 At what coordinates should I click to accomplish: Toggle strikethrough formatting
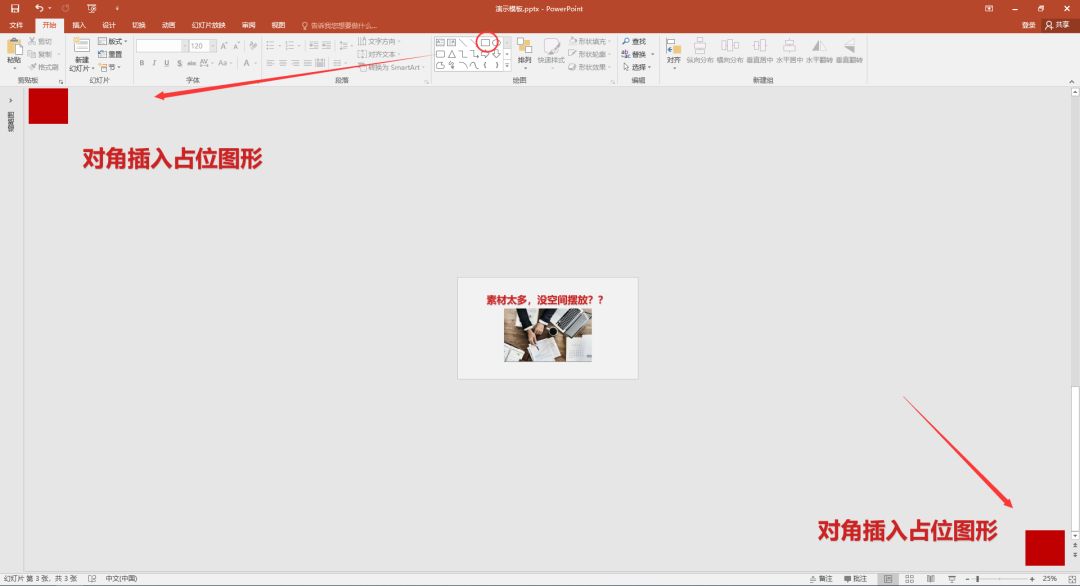tap(191, 63)
